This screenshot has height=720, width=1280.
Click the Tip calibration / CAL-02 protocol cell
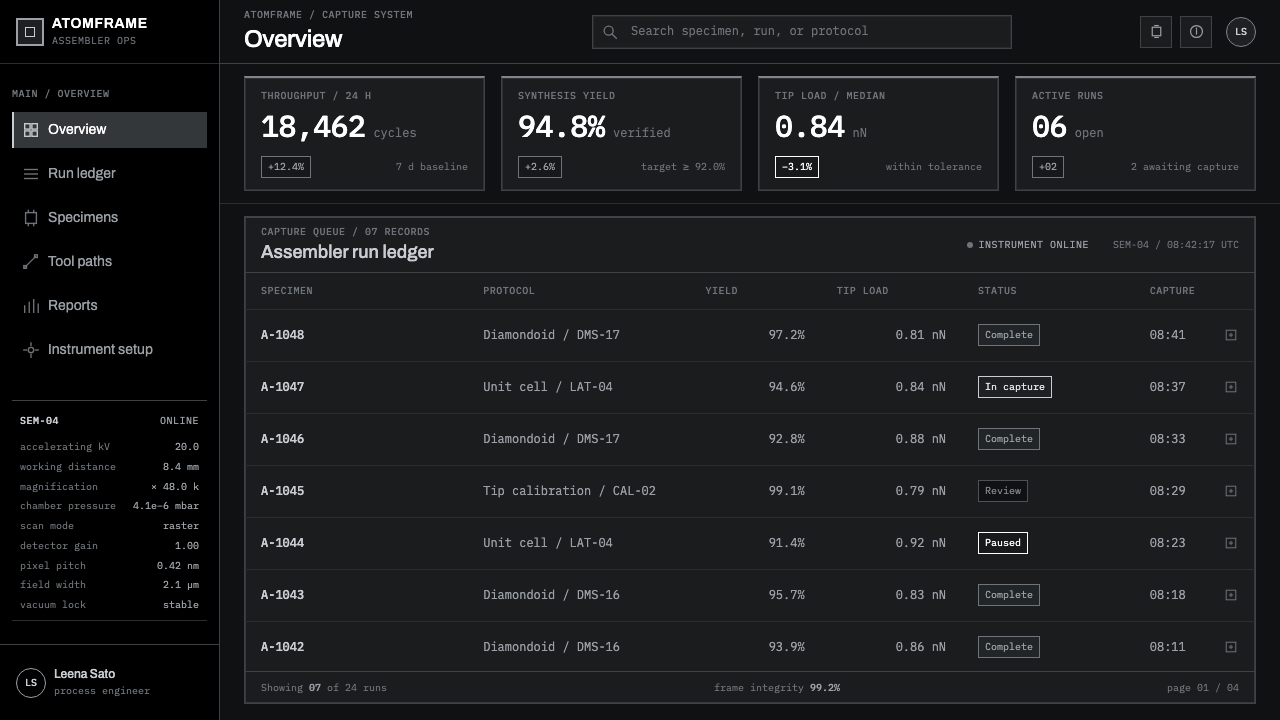(x=570, y=491)
